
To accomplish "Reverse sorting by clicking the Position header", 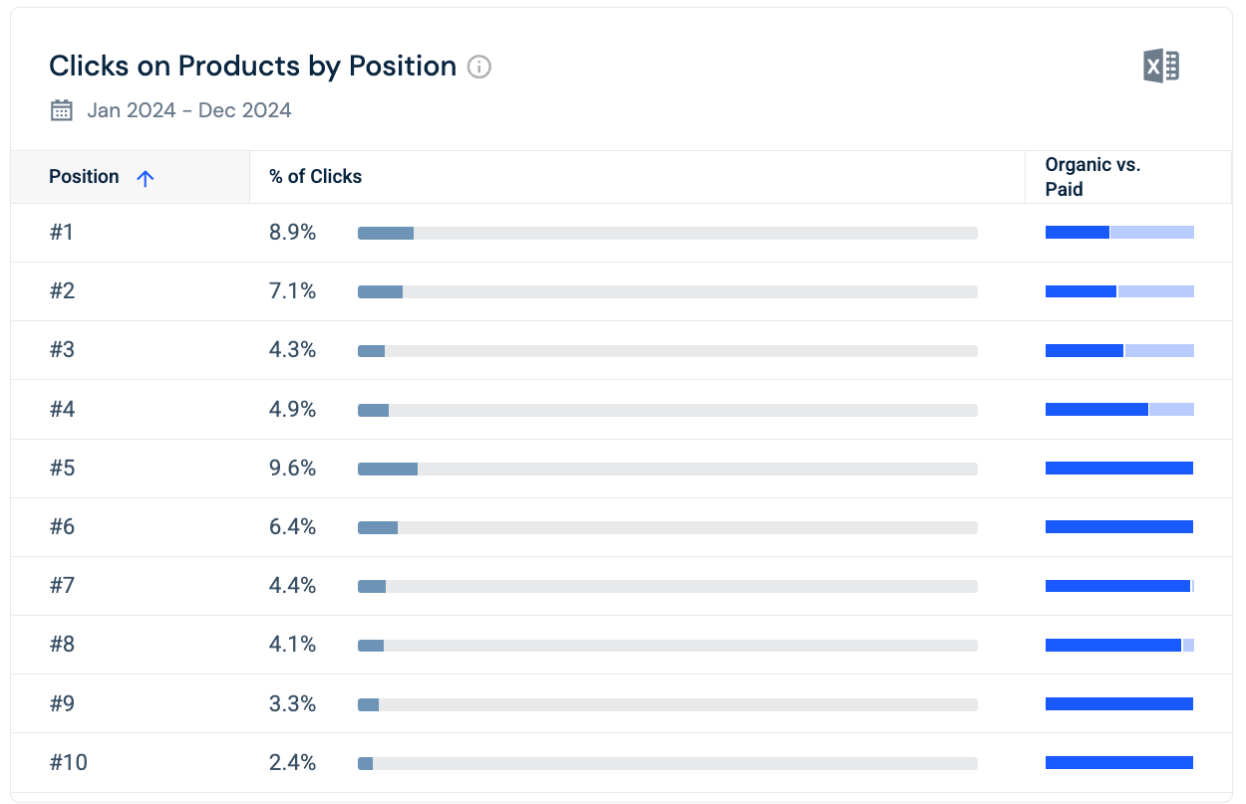I will tap(84, 176).
